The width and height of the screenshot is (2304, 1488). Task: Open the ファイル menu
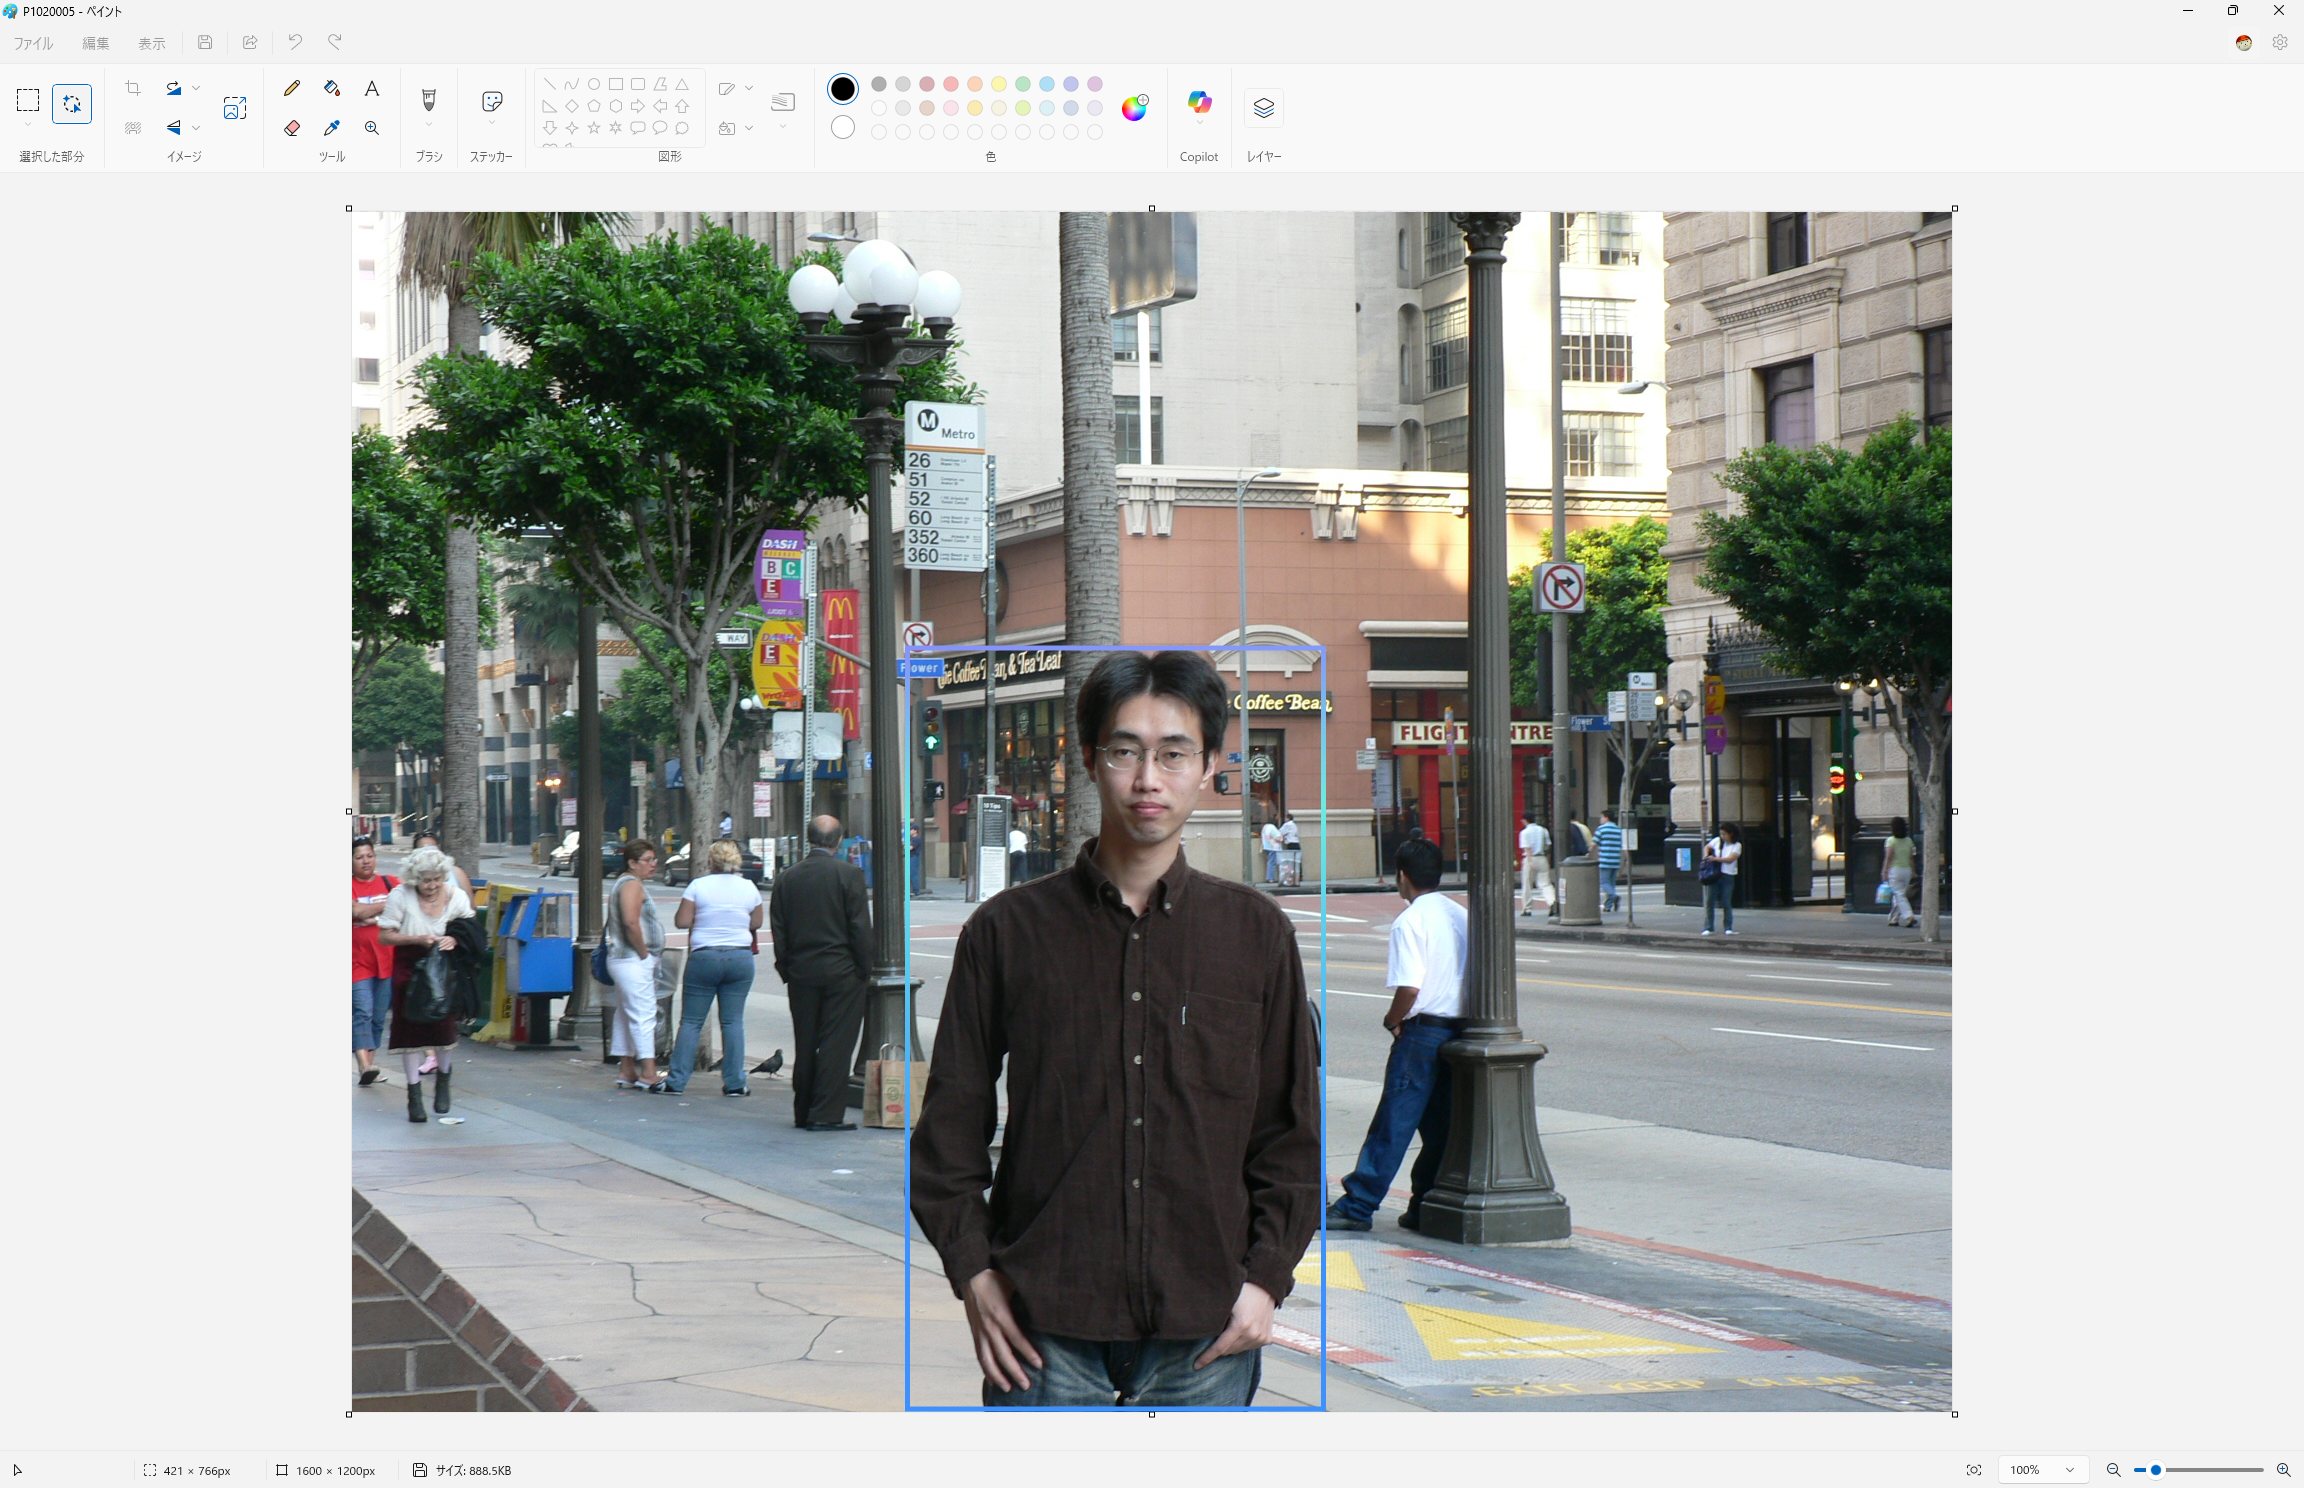[x=33, y=43]
